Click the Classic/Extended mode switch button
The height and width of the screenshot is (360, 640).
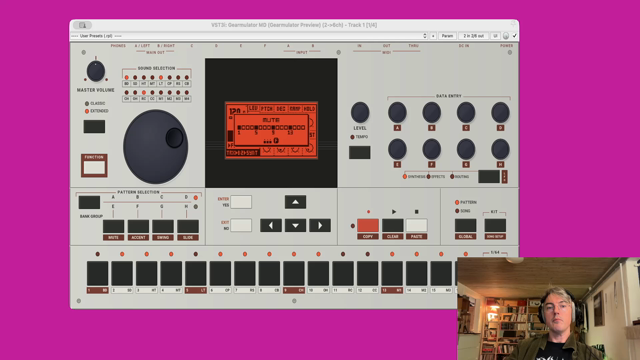(x=94, y=127)
